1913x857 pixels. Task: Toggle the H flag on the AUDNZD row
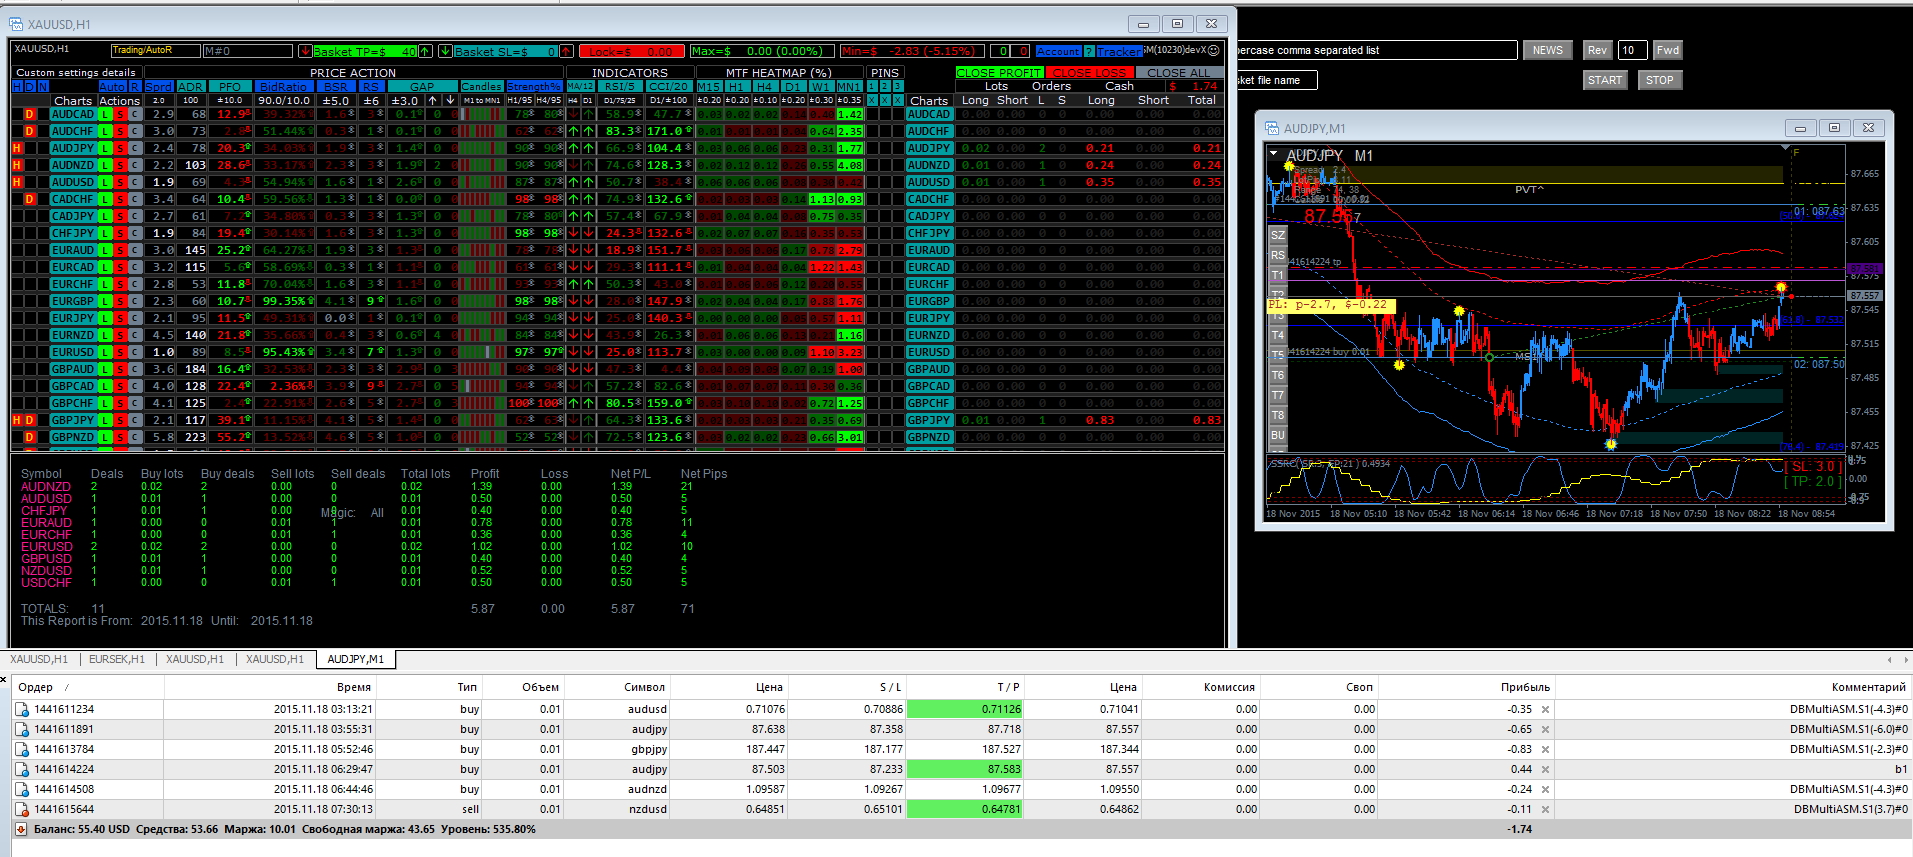[17, 165]
